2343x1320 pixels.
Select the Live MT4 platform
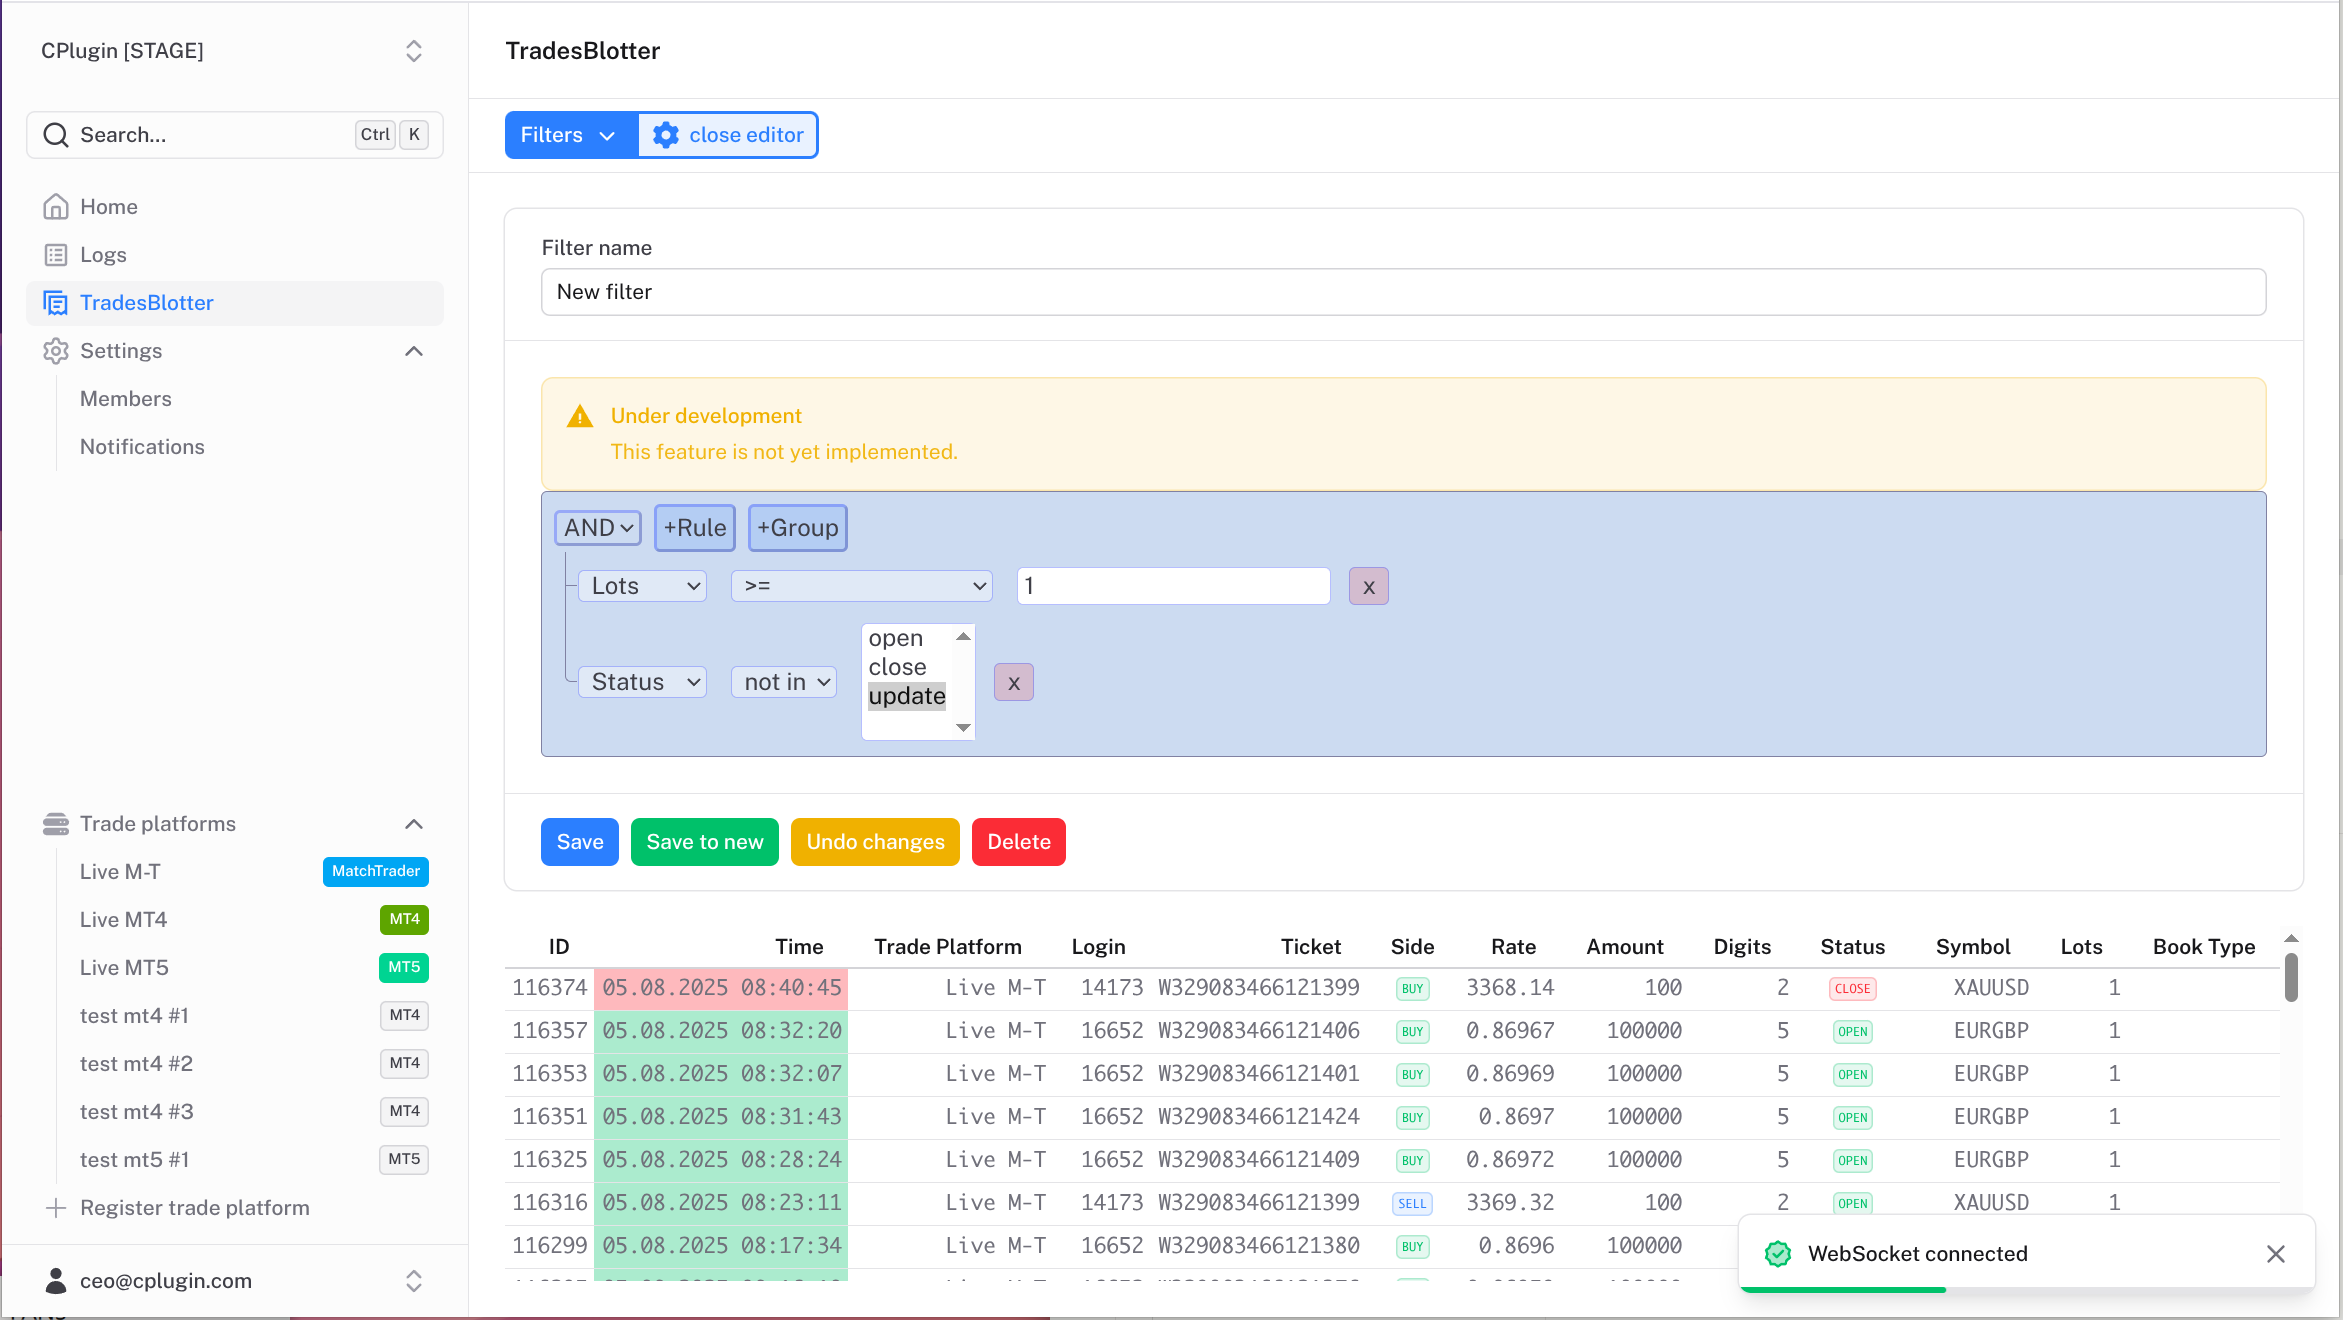pos(123,920)
